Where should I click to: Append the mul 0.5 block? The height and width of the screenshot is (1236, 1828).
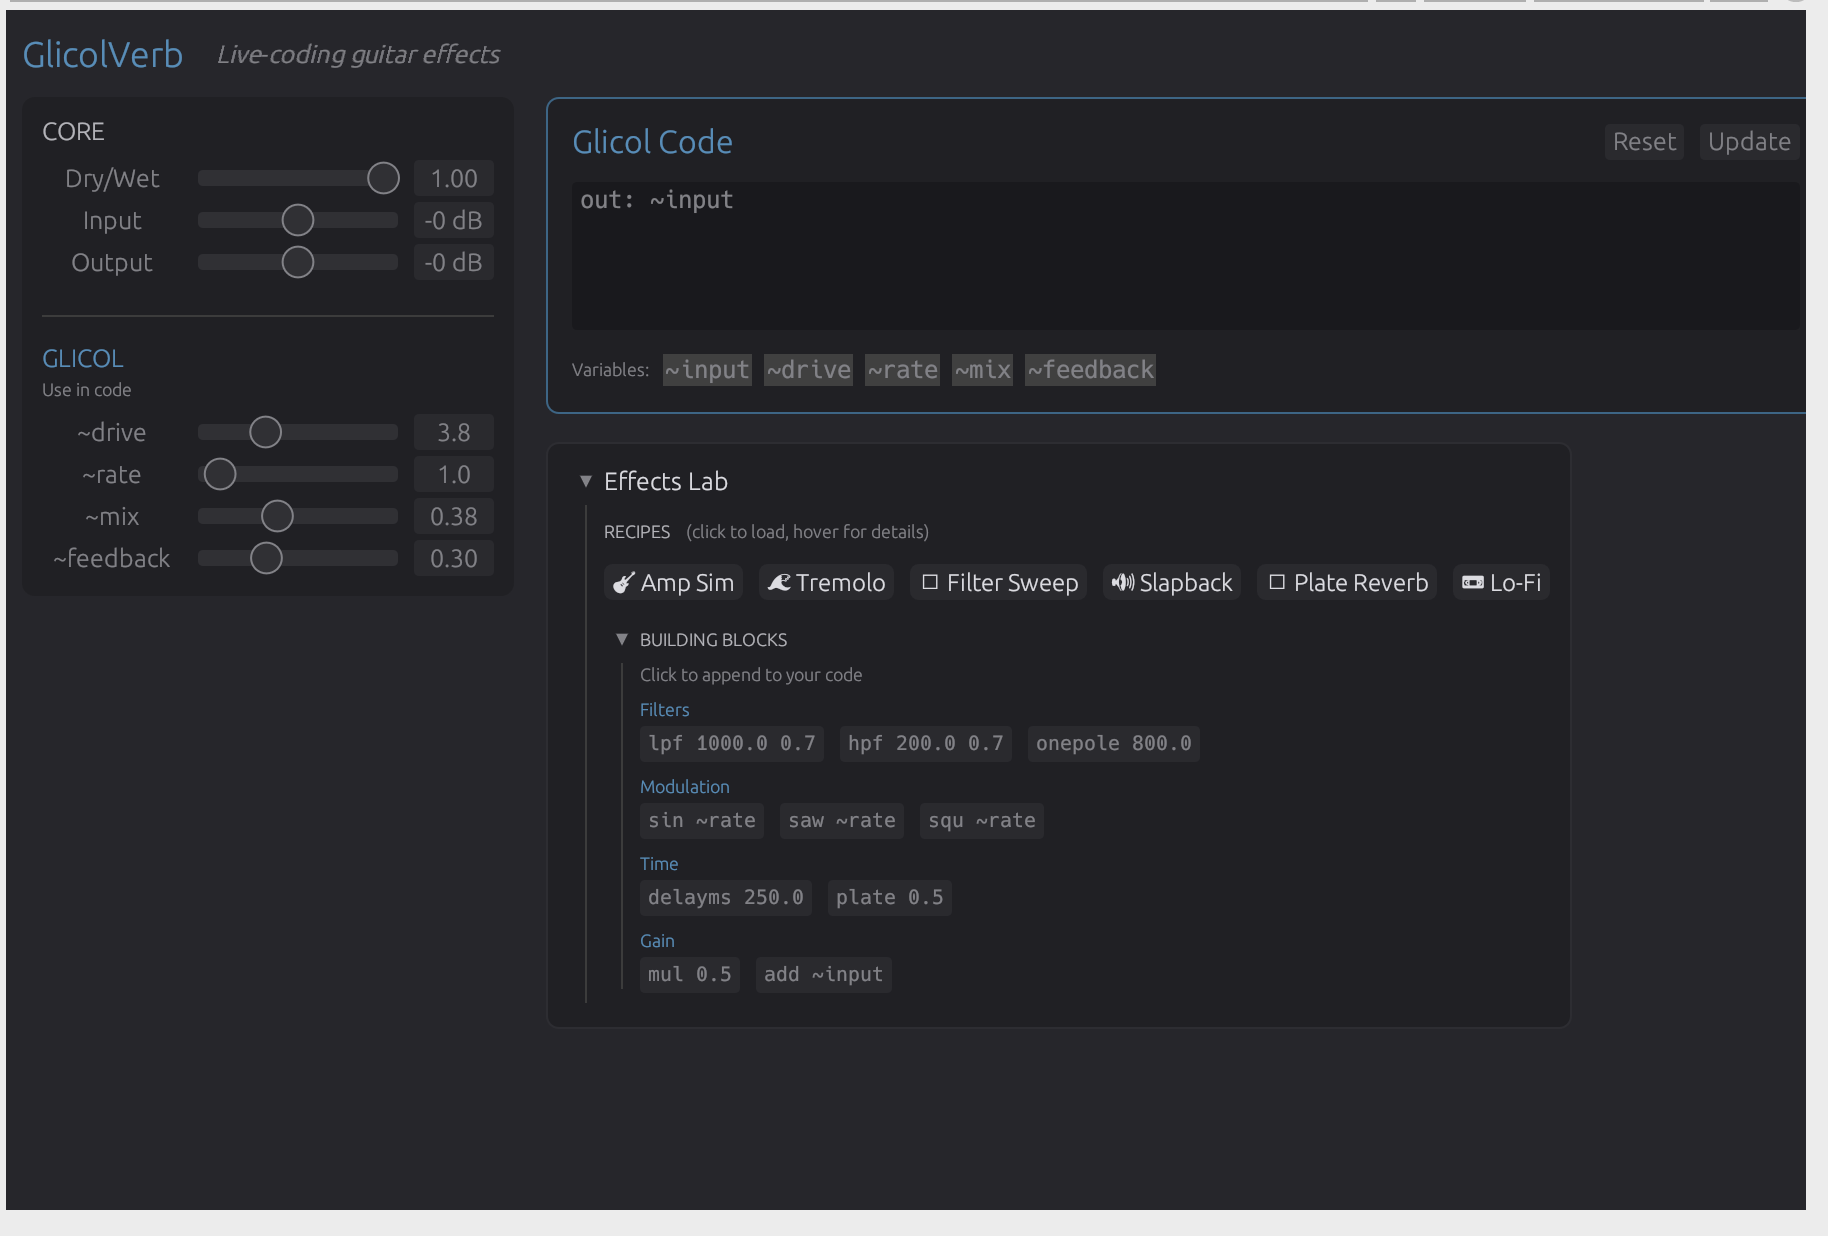pos(690,975)
